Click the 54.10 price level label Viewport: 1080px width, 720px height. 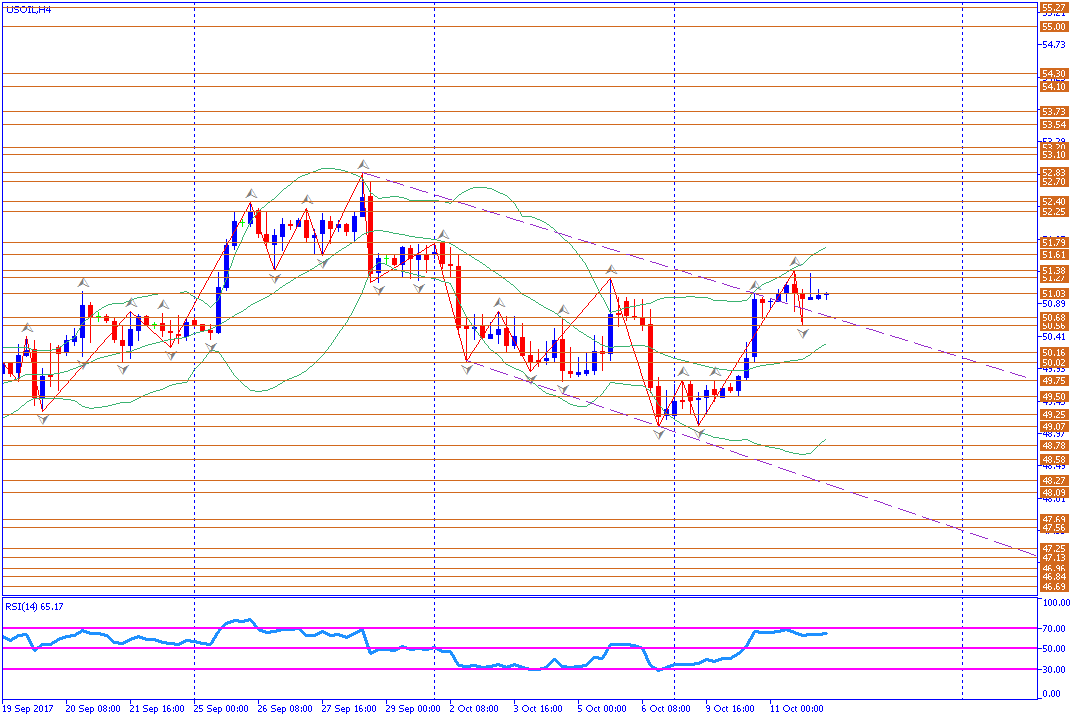(x=1054, y=87)
